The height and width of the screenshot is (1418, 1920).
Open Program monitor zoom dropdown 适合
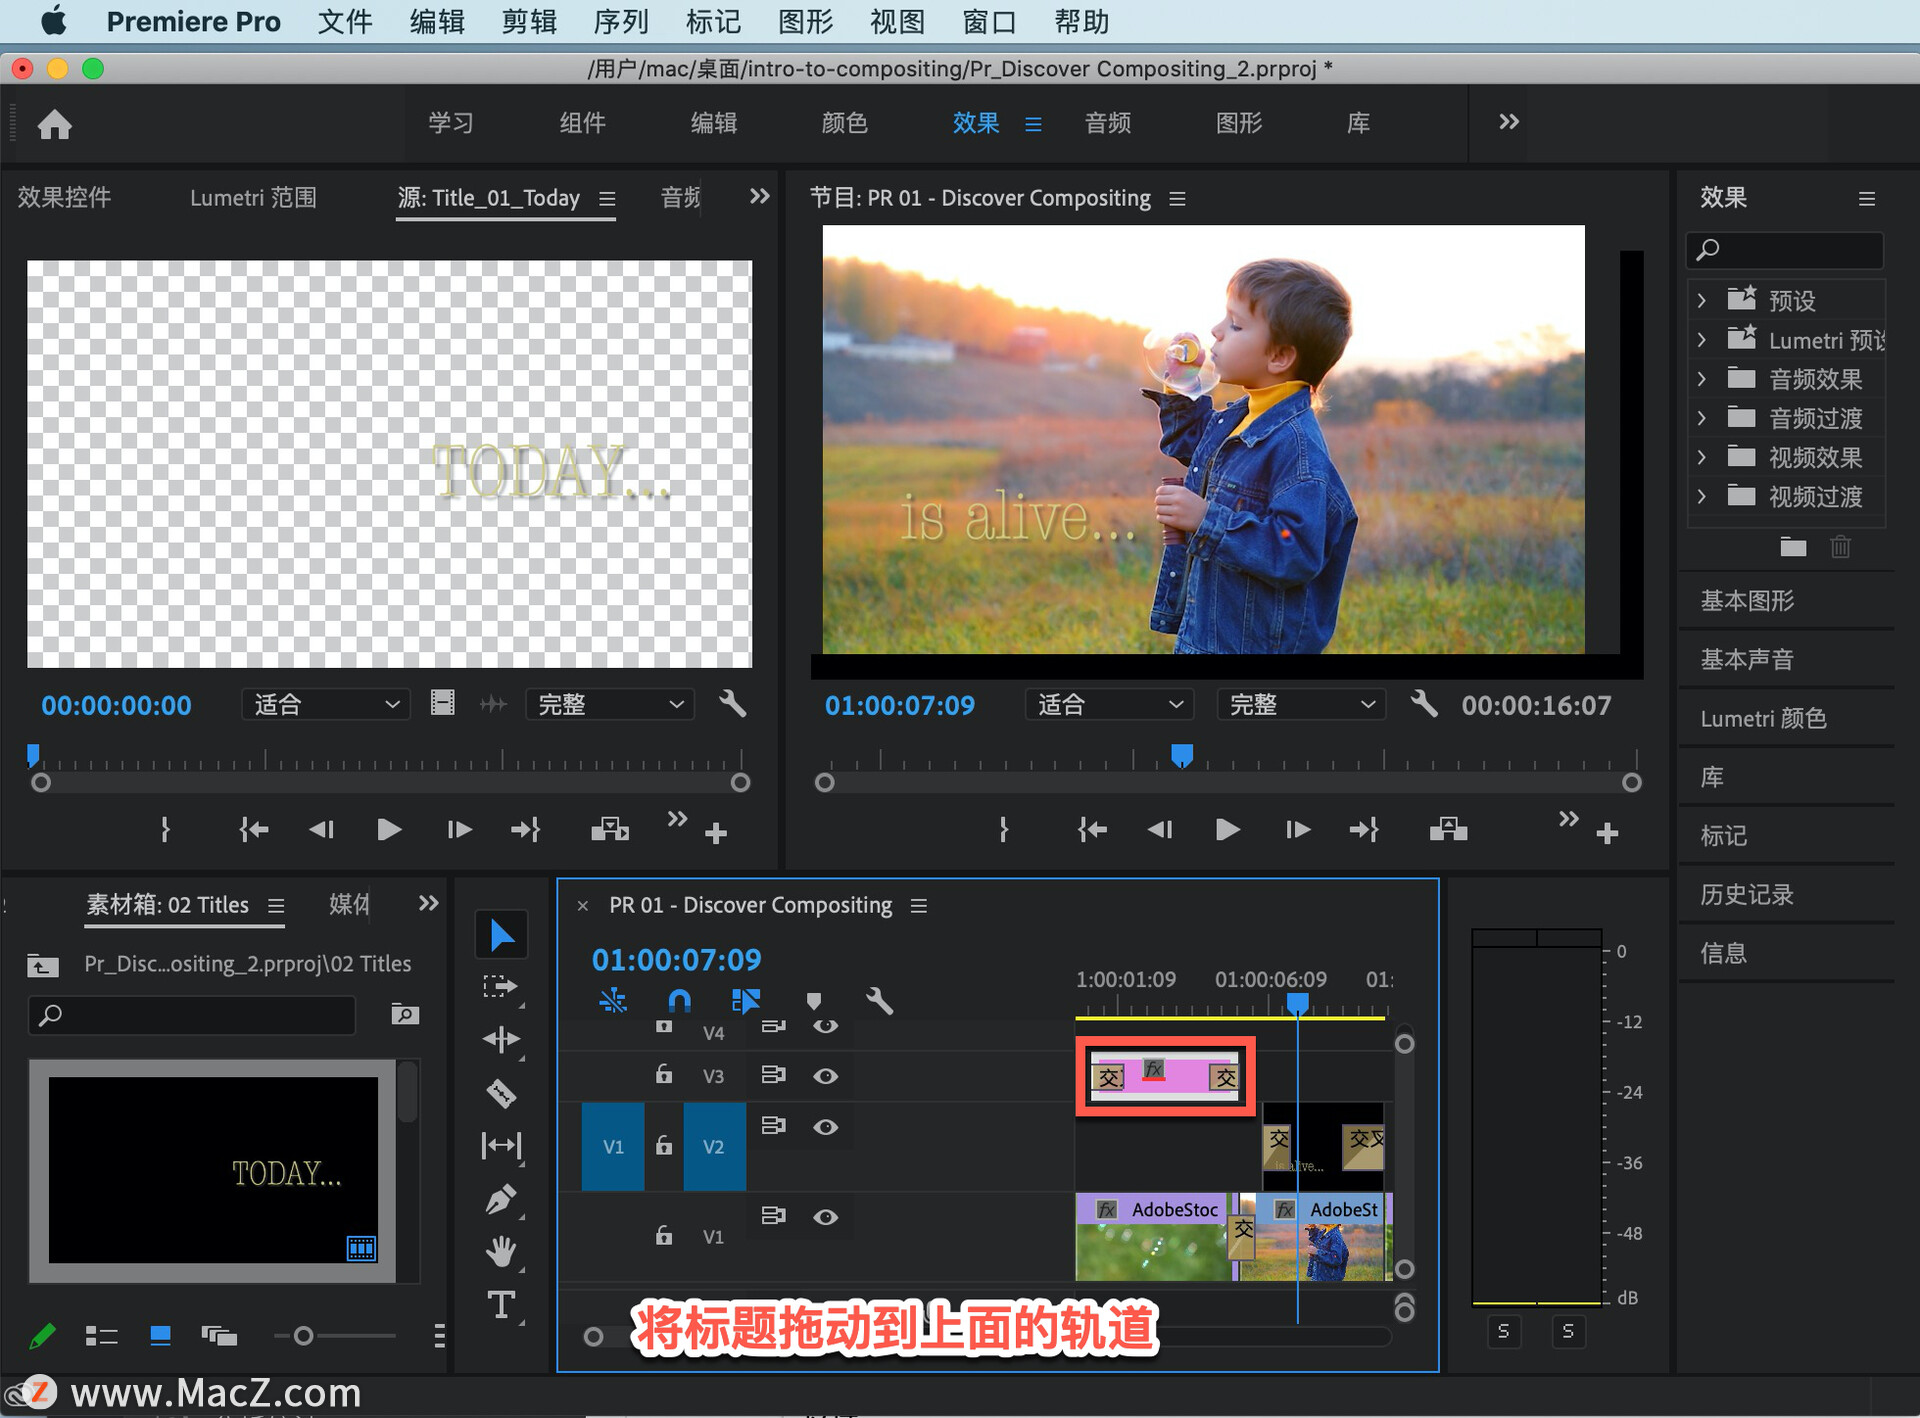tap(1110, 704)
